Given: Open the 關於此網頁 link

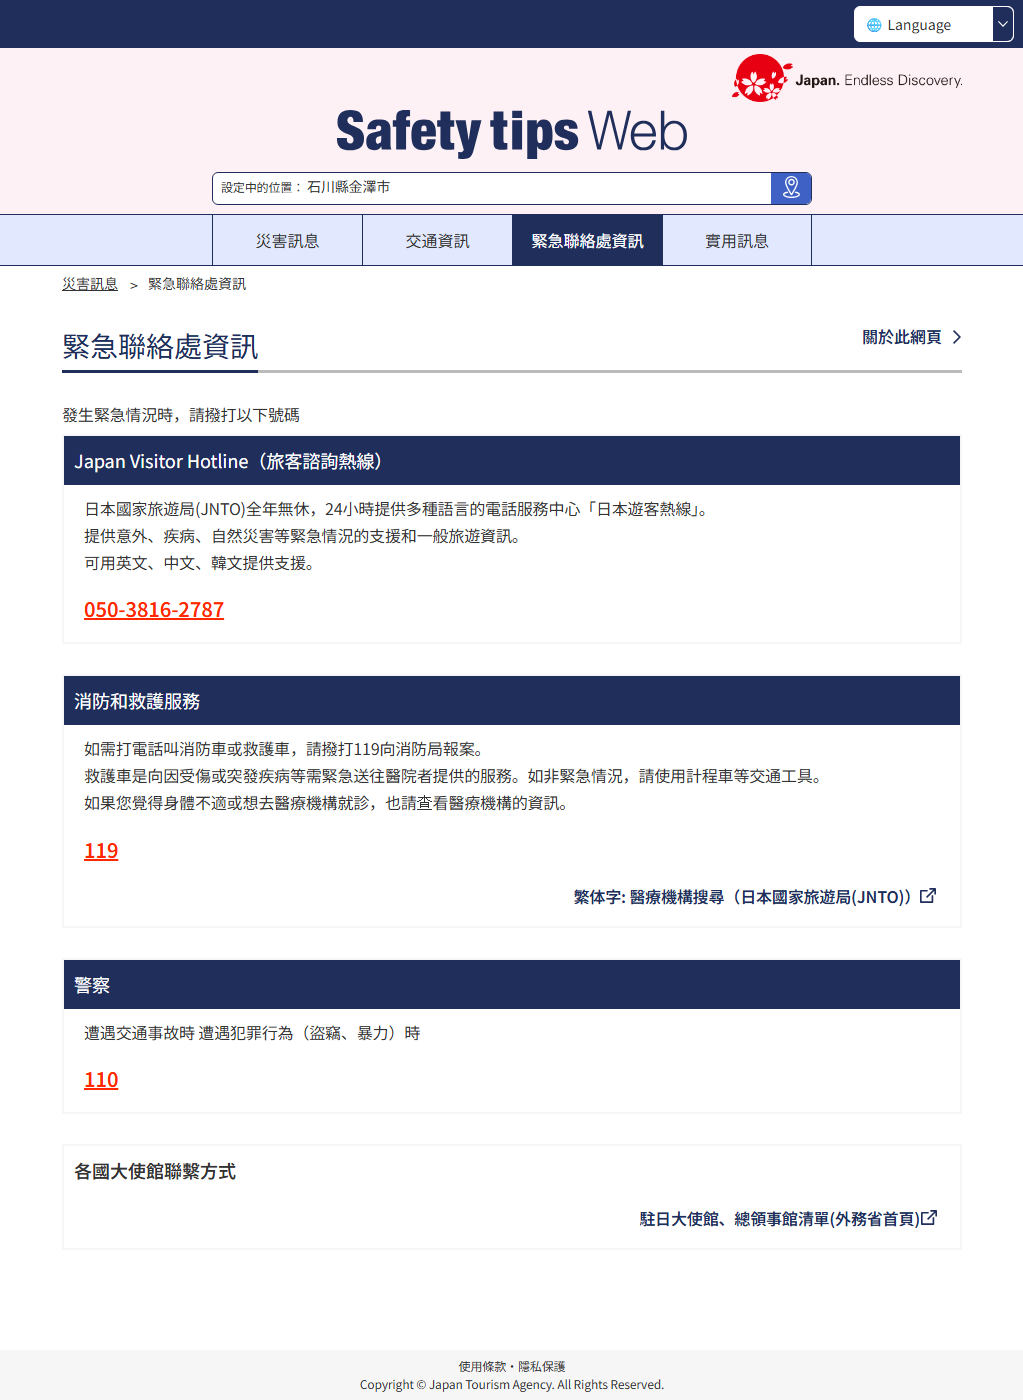Looking at the screenshot, I should (x=901, y=337).
